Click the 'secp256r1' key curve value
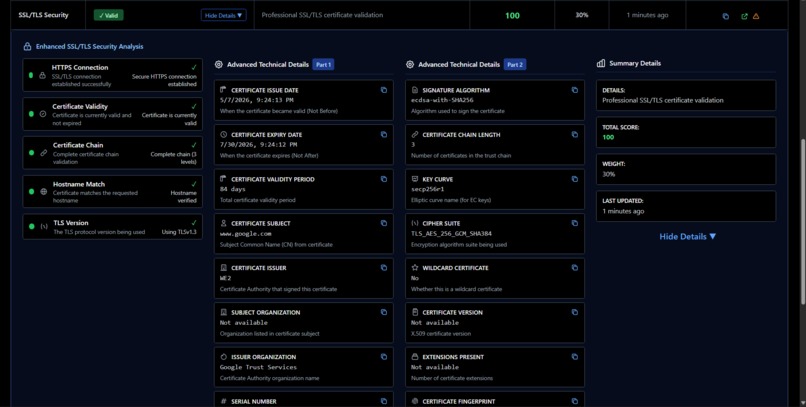This screenshot has width=806, height=407. click(428, 189)
